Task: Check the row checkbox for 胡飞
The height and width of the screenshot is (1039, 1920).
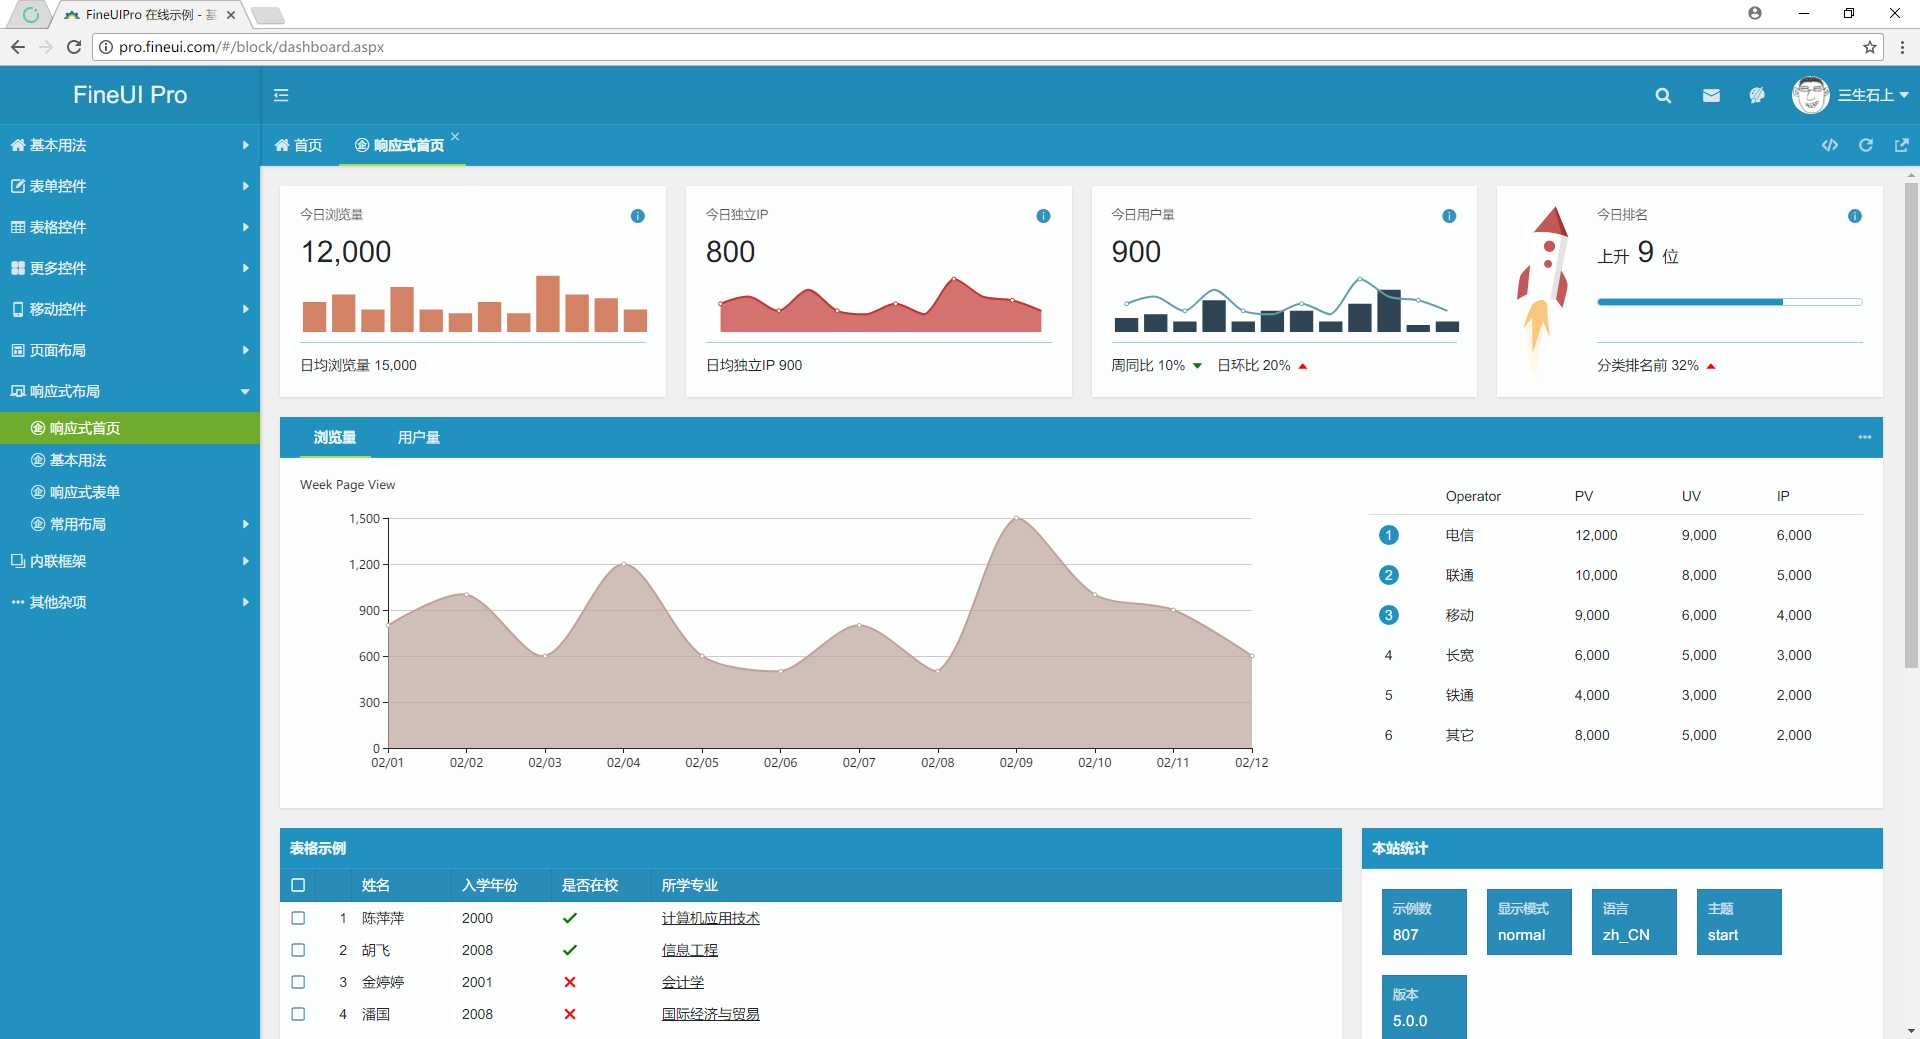Action: click(x=298, y=950)
